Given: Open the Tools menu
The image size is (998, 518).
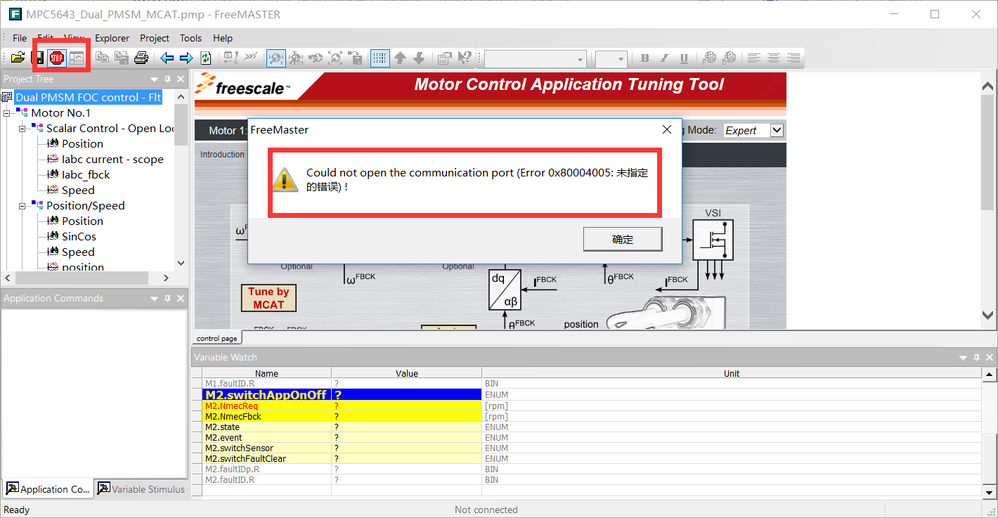Looking at the screenshot, I should tap(190, 38).
